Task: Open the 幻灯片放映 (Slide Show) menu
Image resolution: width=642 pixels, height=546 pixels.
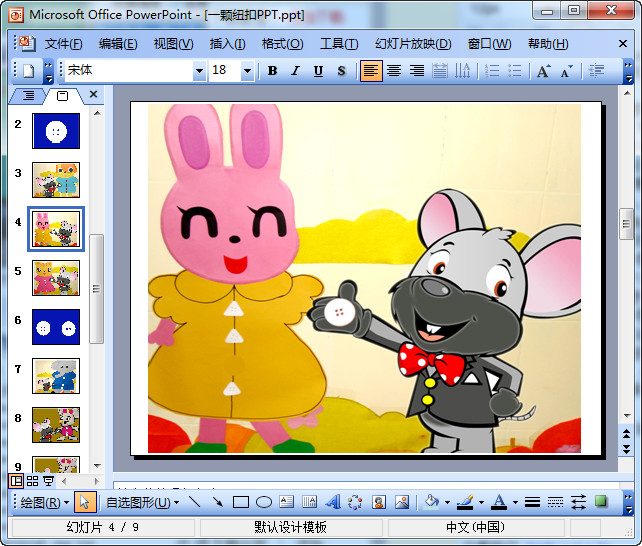Action: 412,44
